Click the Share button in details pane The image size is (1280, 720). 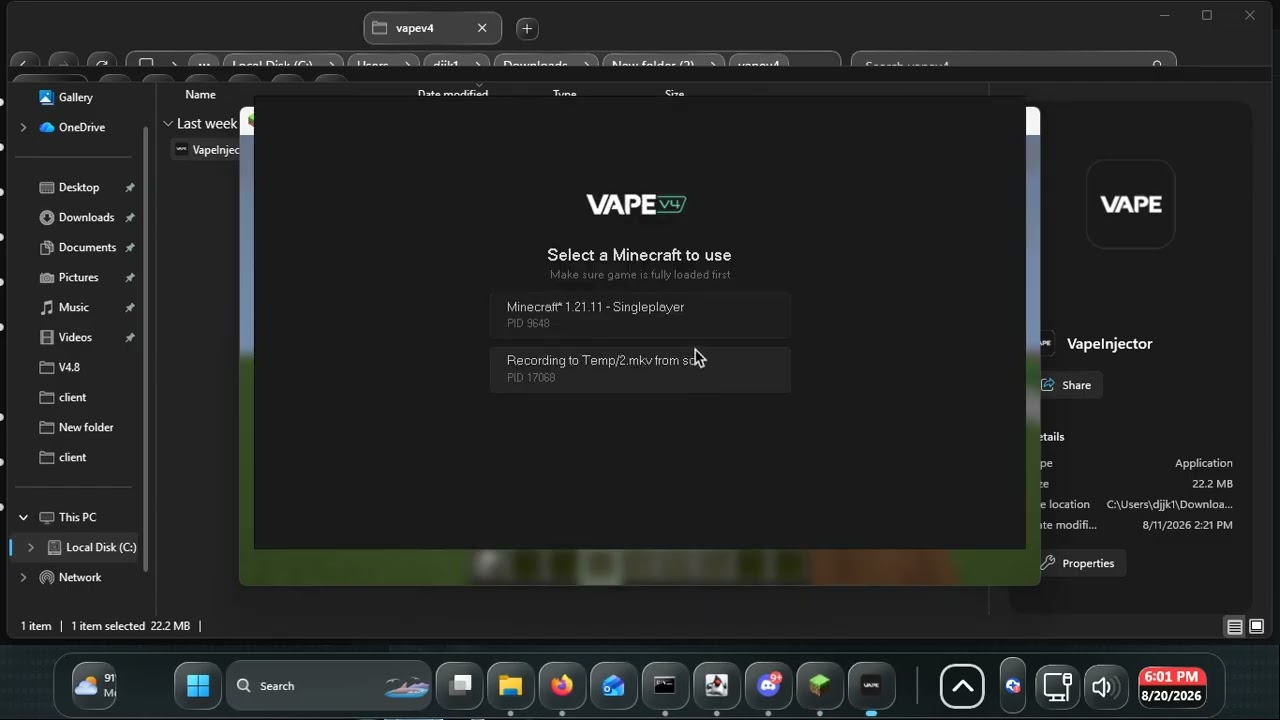tap(1066, 385)
